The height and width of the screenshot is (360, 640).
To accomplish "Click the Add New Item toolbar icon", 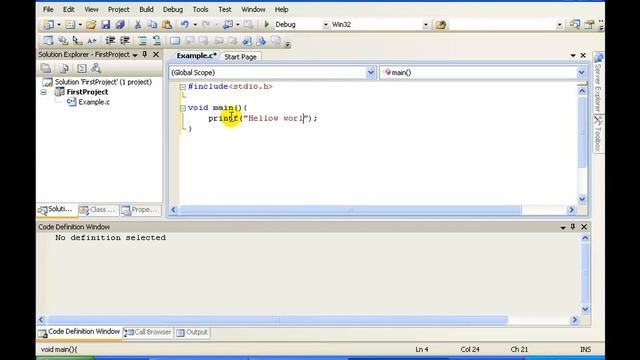I will pos(70,24).
